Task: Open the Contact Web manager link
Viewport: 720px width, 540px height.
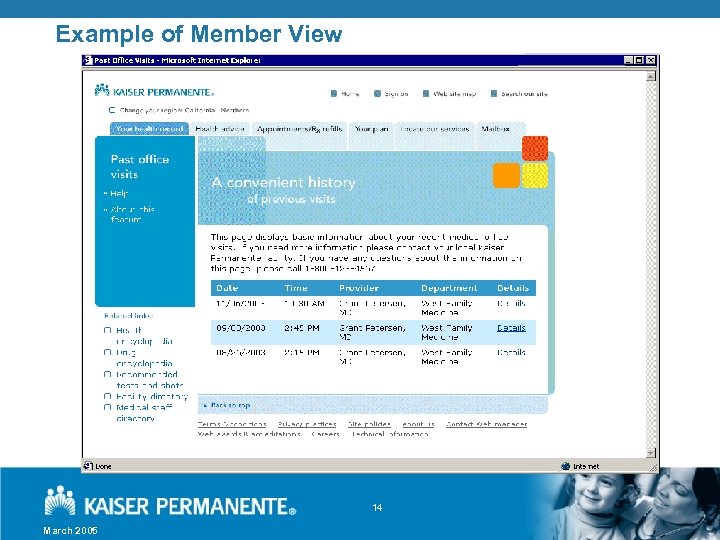Action: point(486,424)
